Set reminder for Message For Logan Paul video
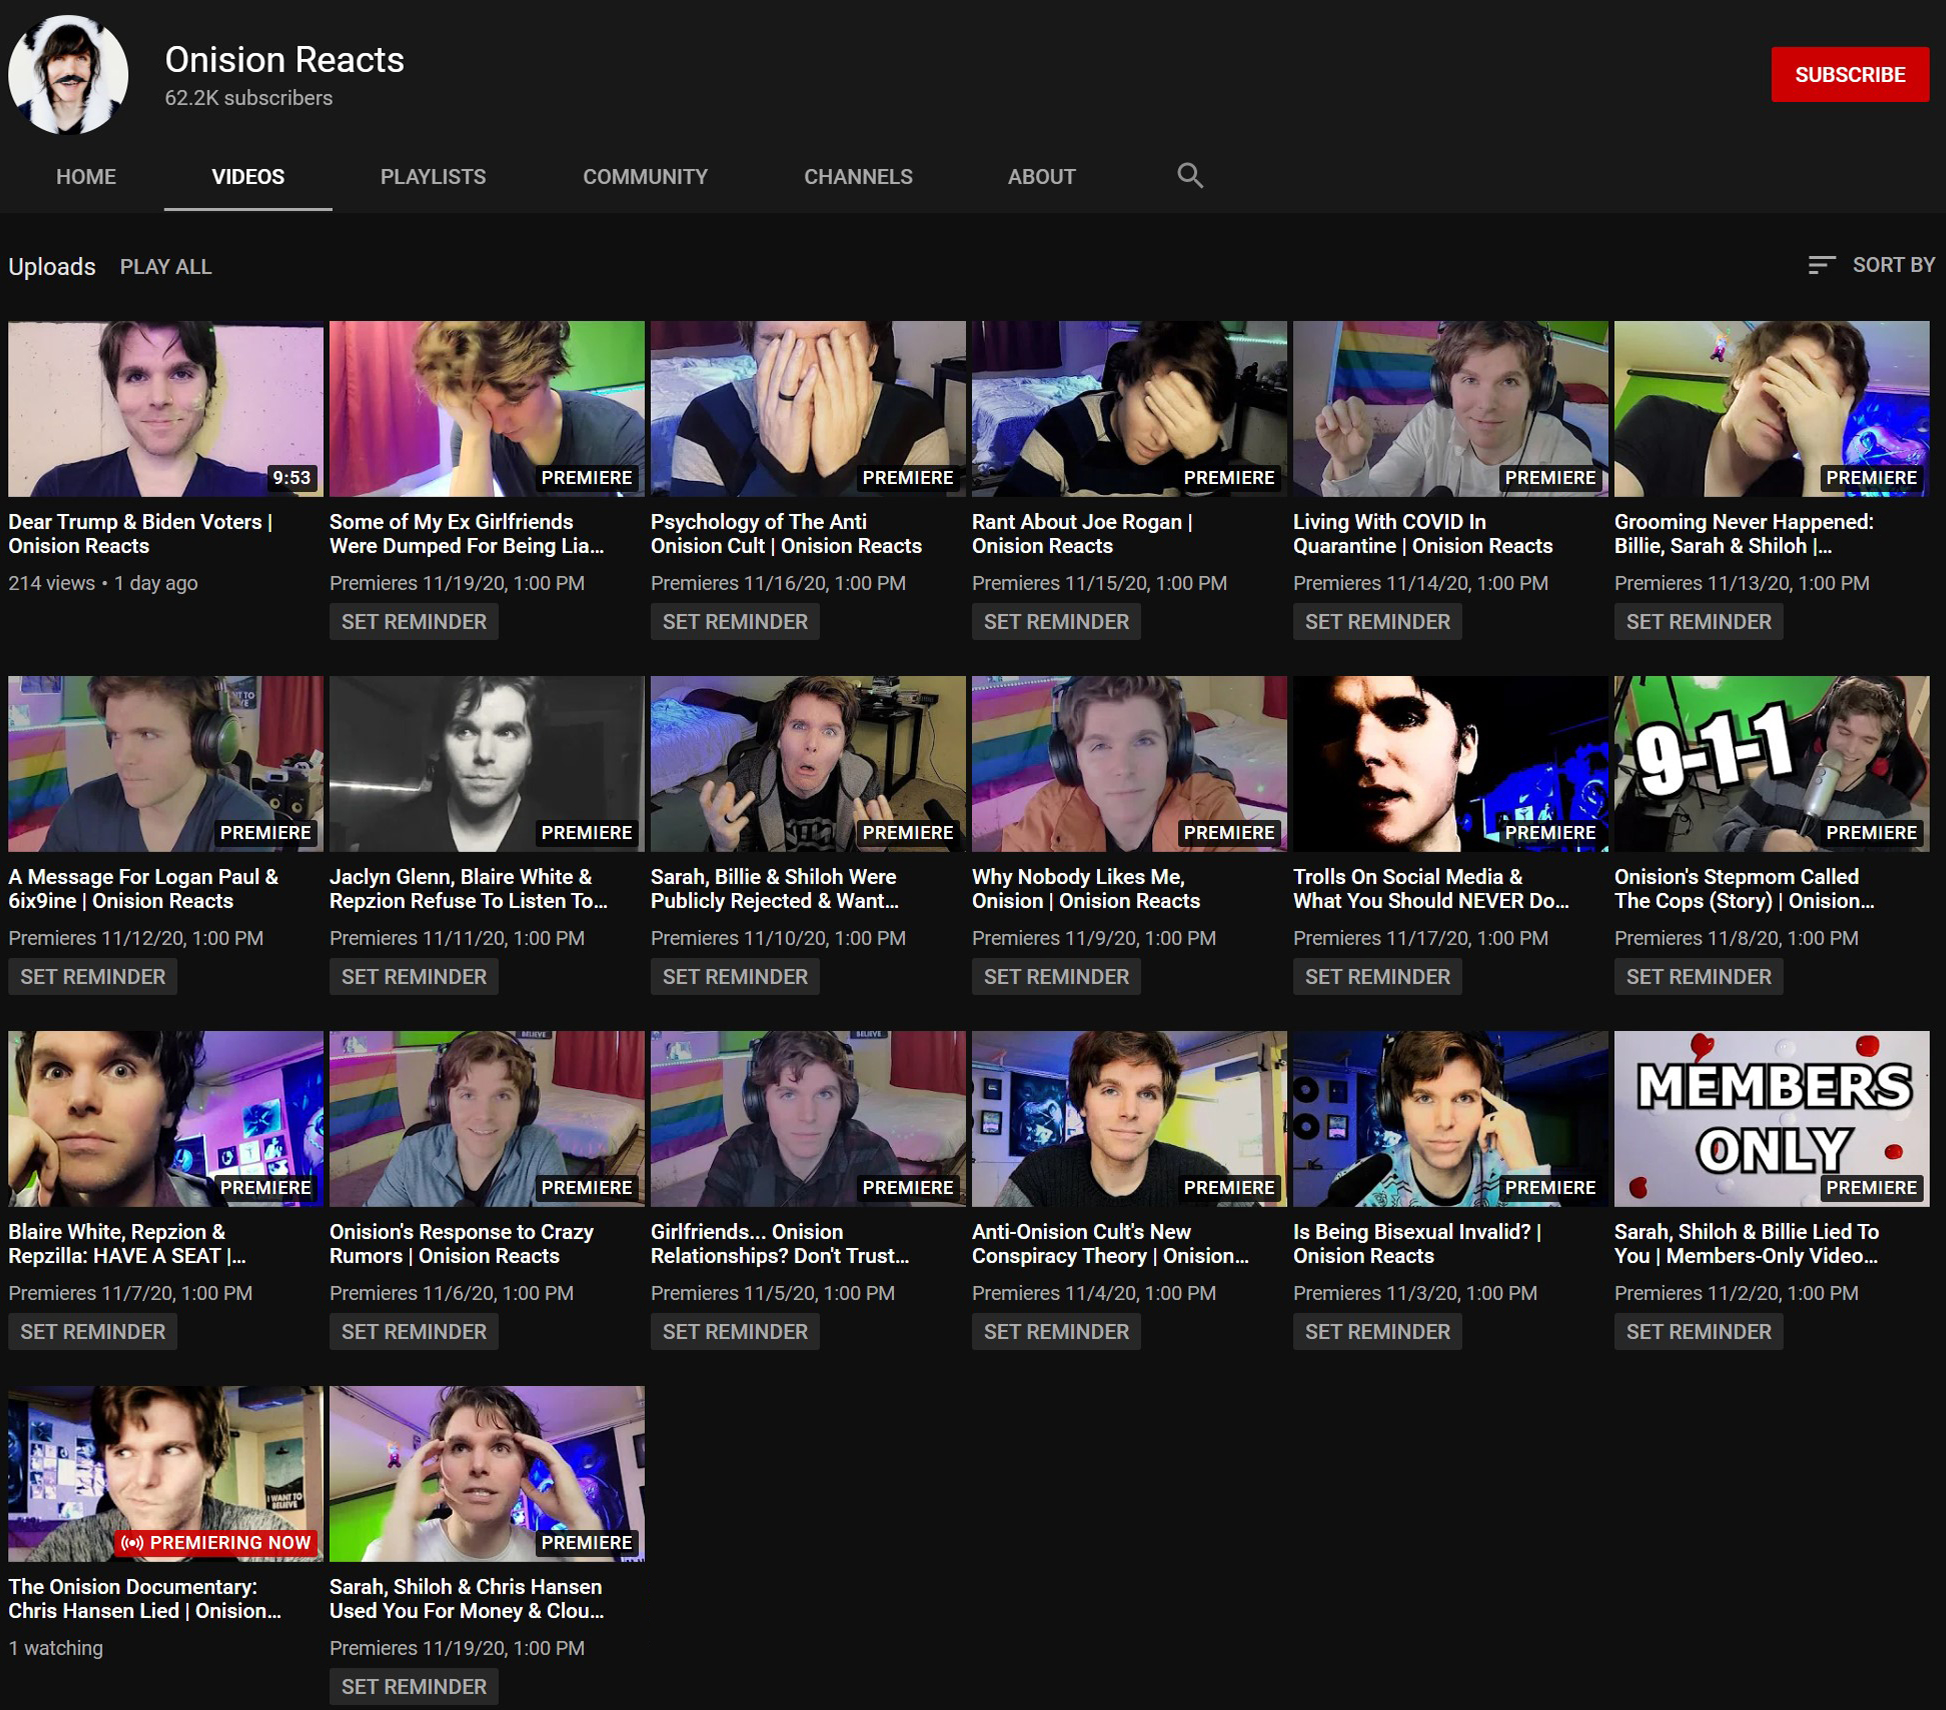The height and width of the screenshot is (1710, 1946). pos(93,977)
